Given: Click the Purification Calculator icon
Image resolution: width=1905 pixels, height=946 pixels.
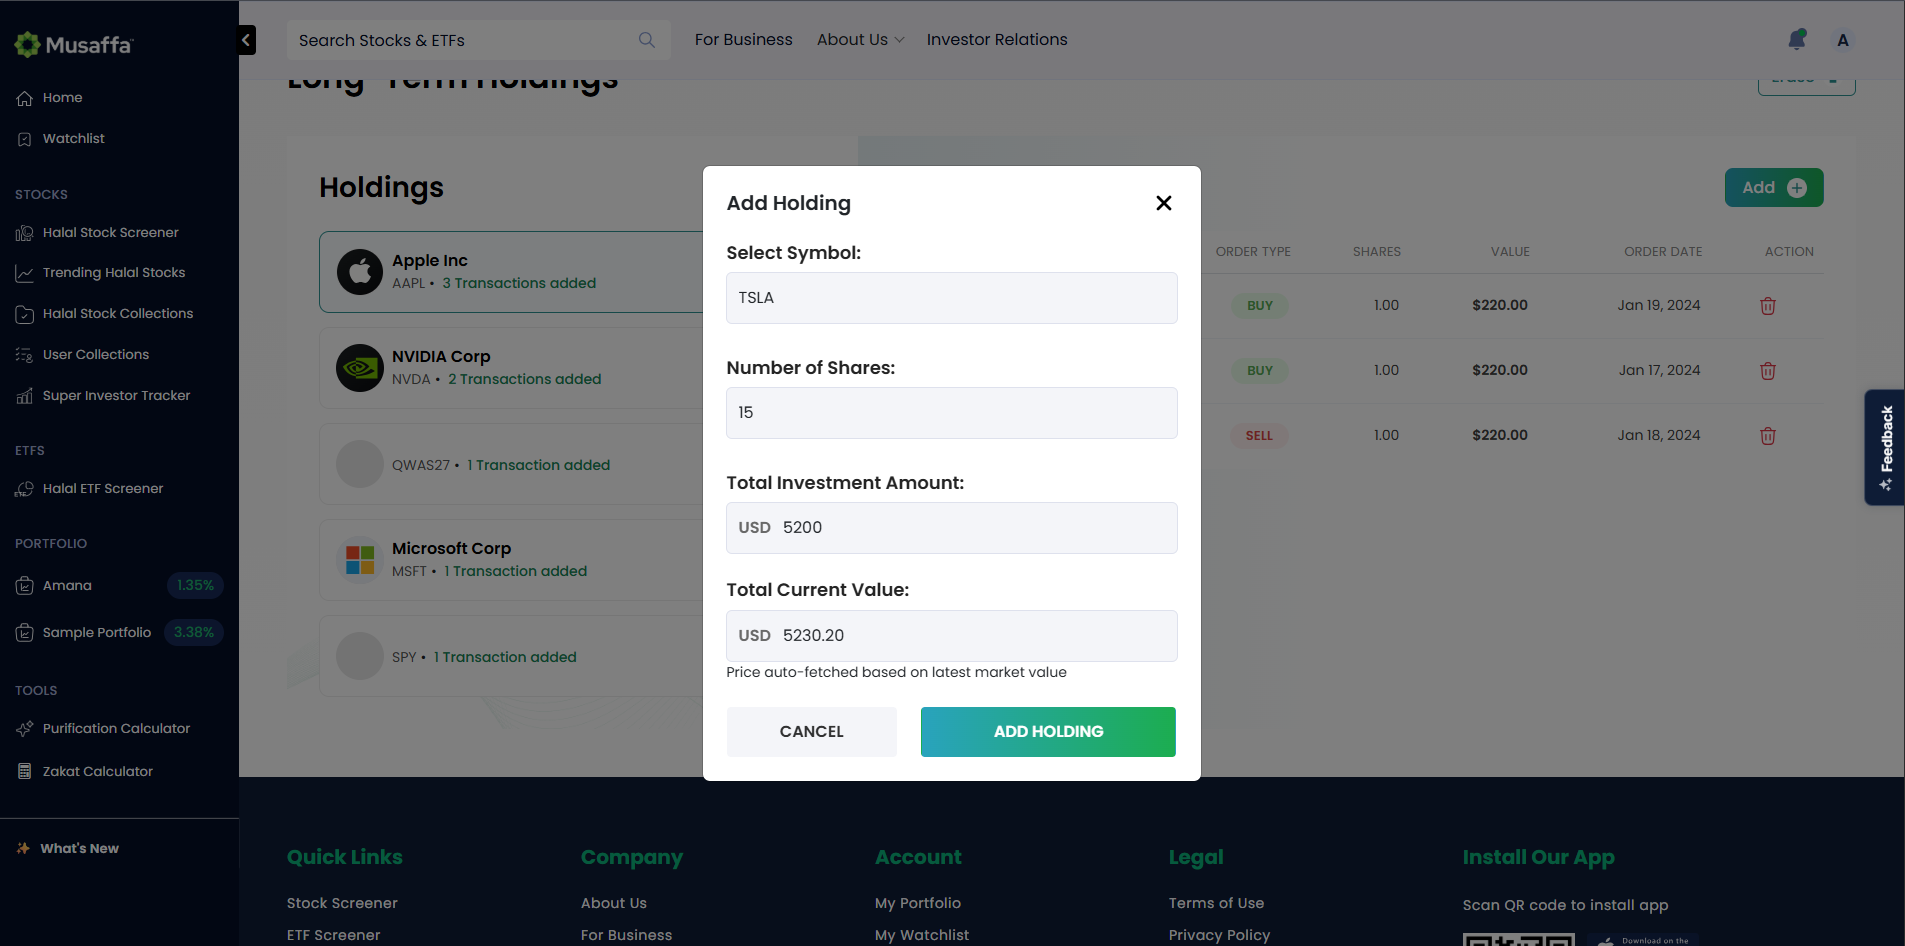Looking at the screenshot, I should 25,729.
